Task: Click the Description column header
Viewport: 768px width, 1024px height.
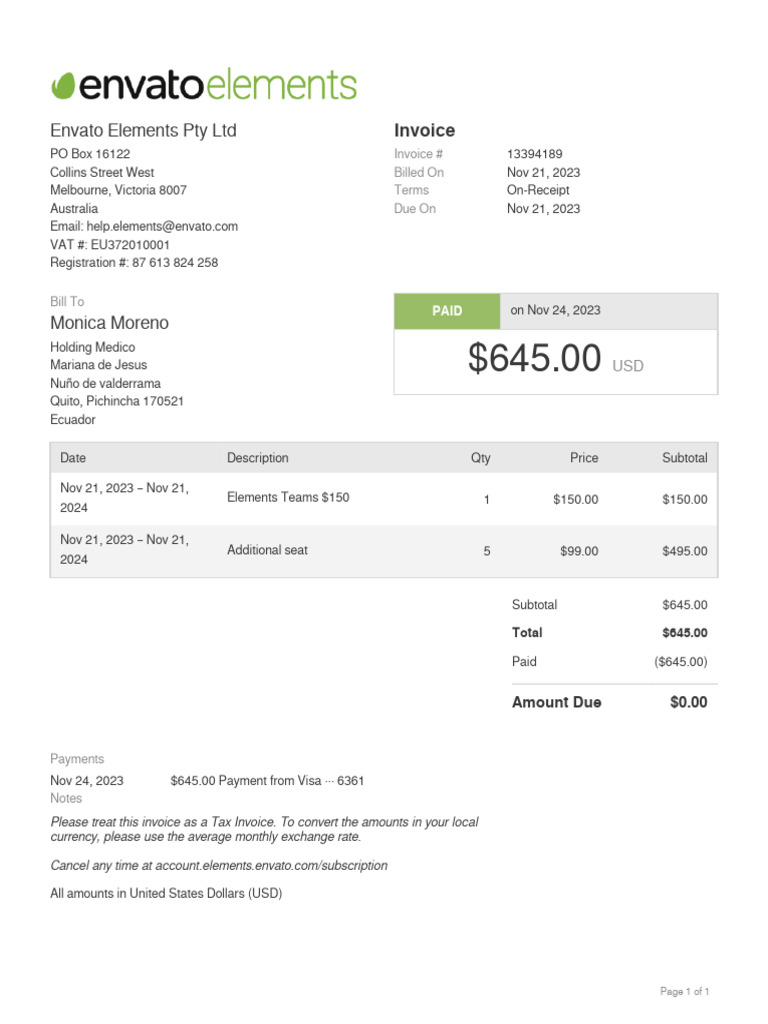Action: point(258,458)
